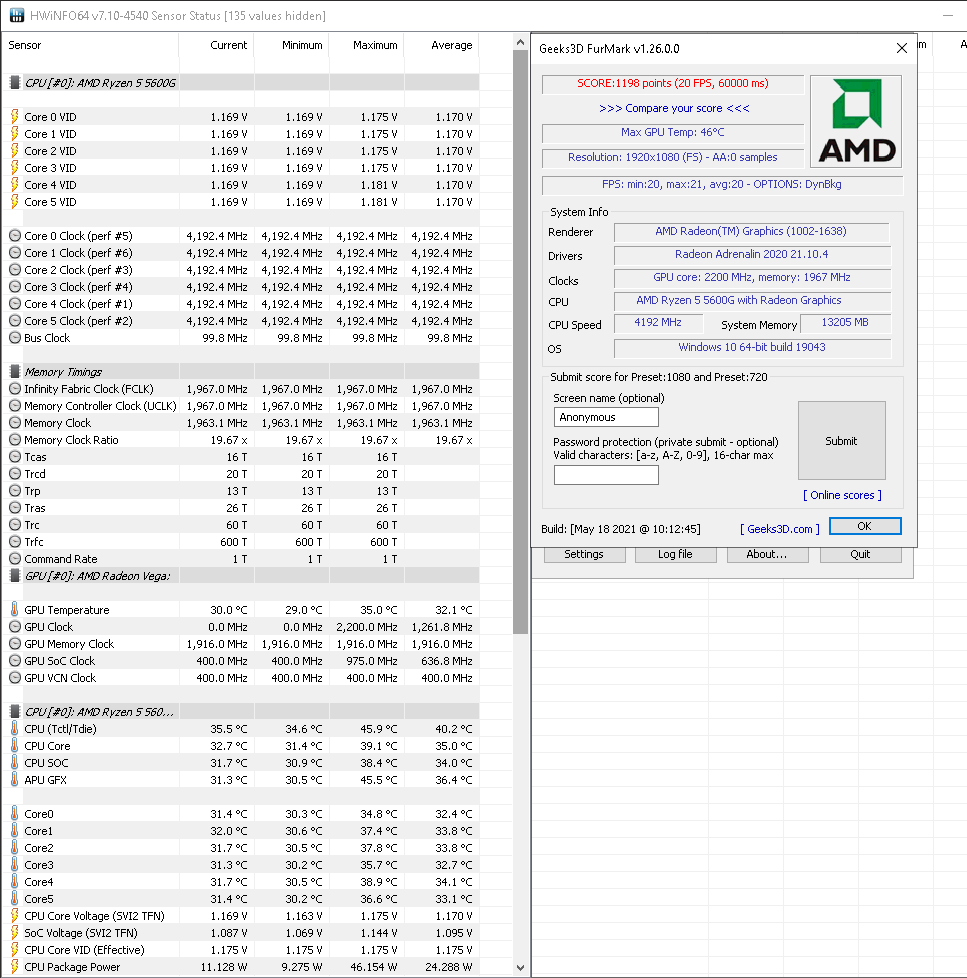
Task: Click the thermometer icon beside APU GFX
Action: tap(14, 780)
